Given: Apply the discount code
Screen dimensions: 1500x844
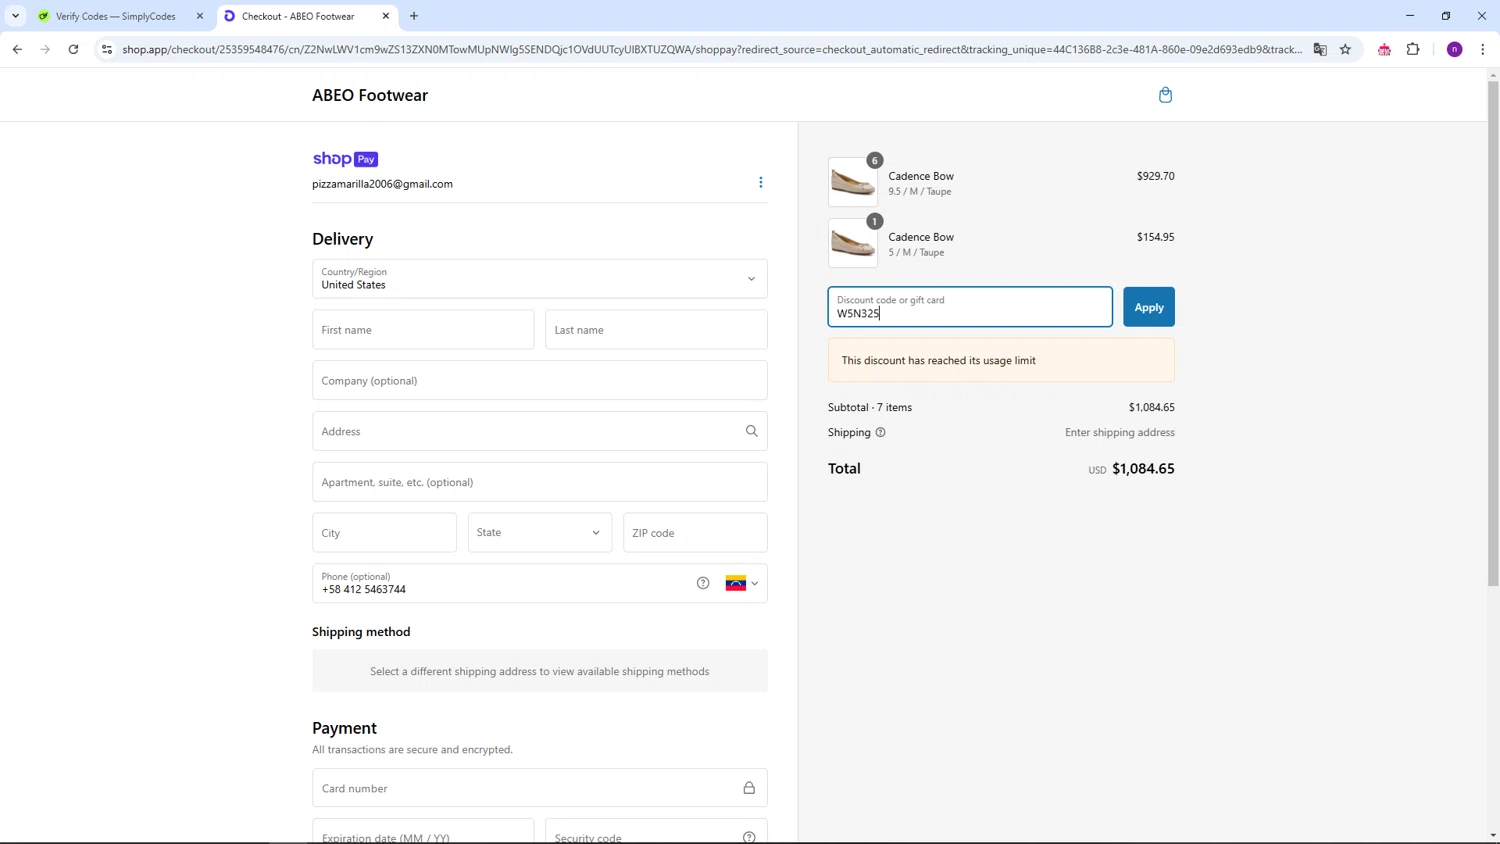Looking at the screenshot, I should pos(1149,307).
